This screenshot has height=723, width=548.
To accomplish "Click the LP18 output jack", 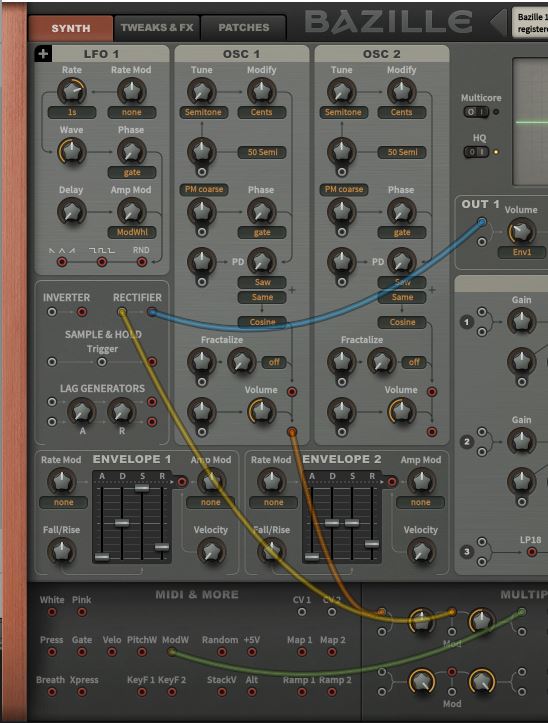I will click(x=532, y=552).
